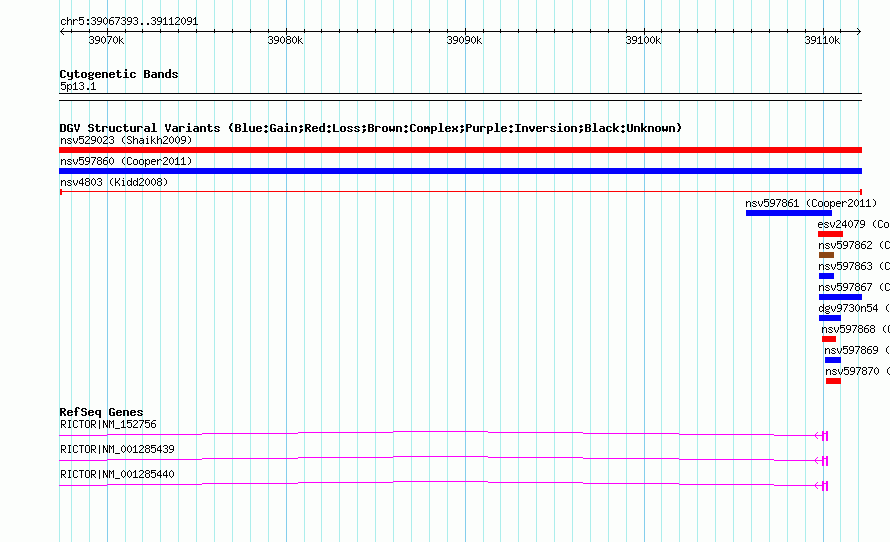Open the nsv597861 (Cooper2011) label
Viewport: 890px width, 542px height.
click(x=811, y=203)
